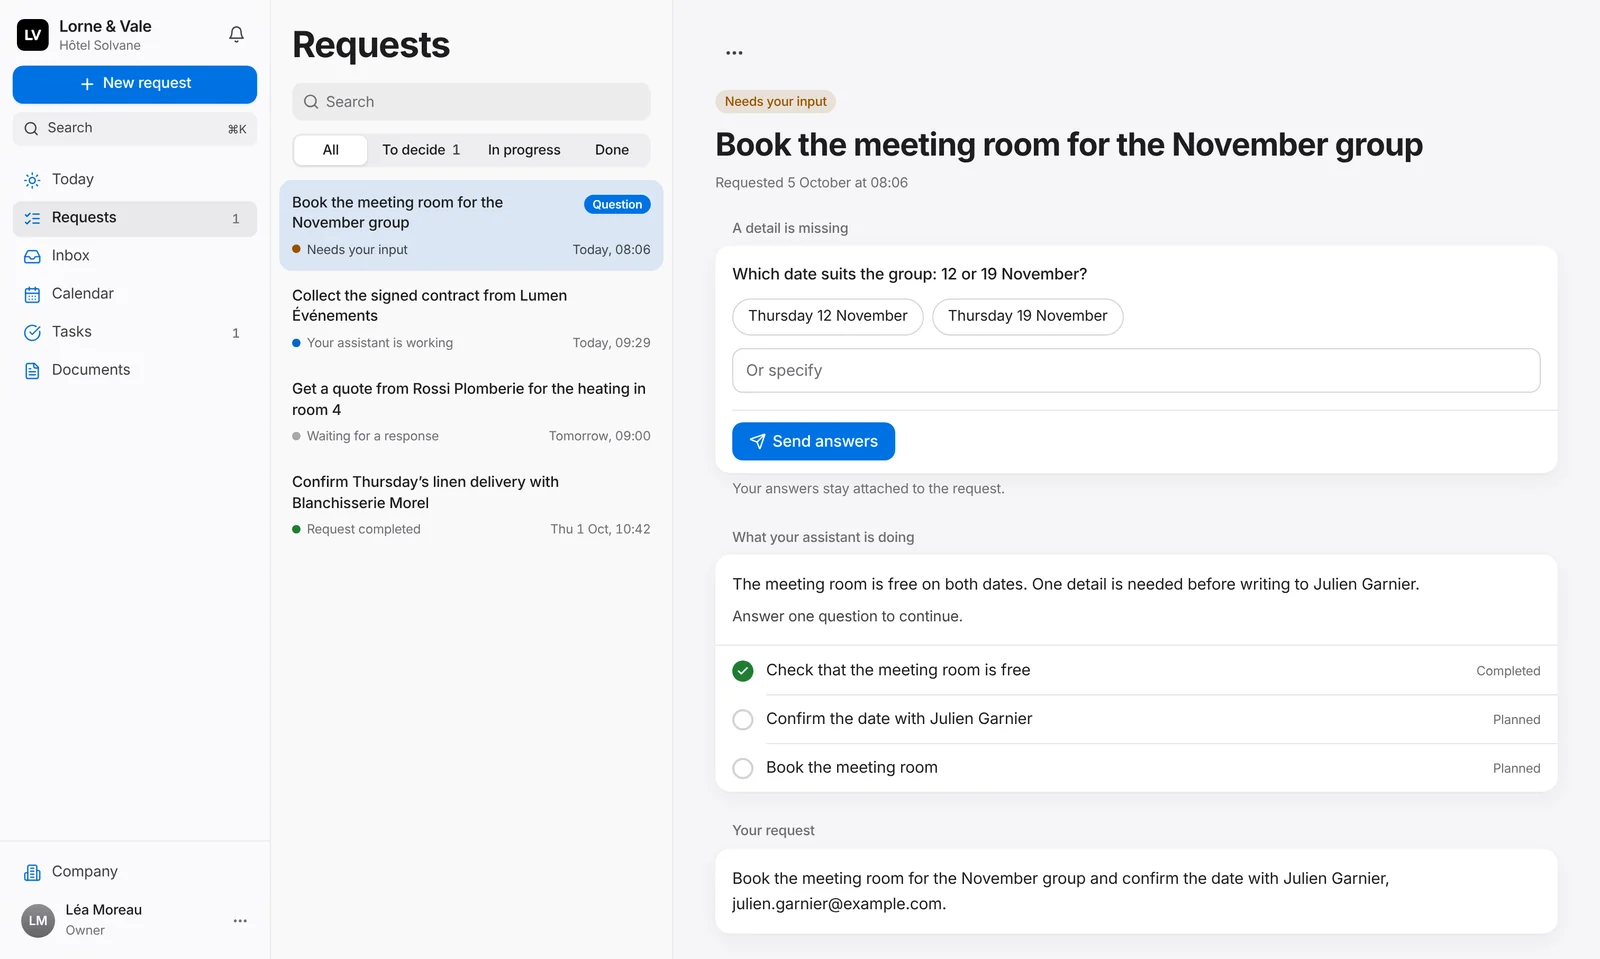
Task: Switch to the All tab
Action: click(331, 150)
